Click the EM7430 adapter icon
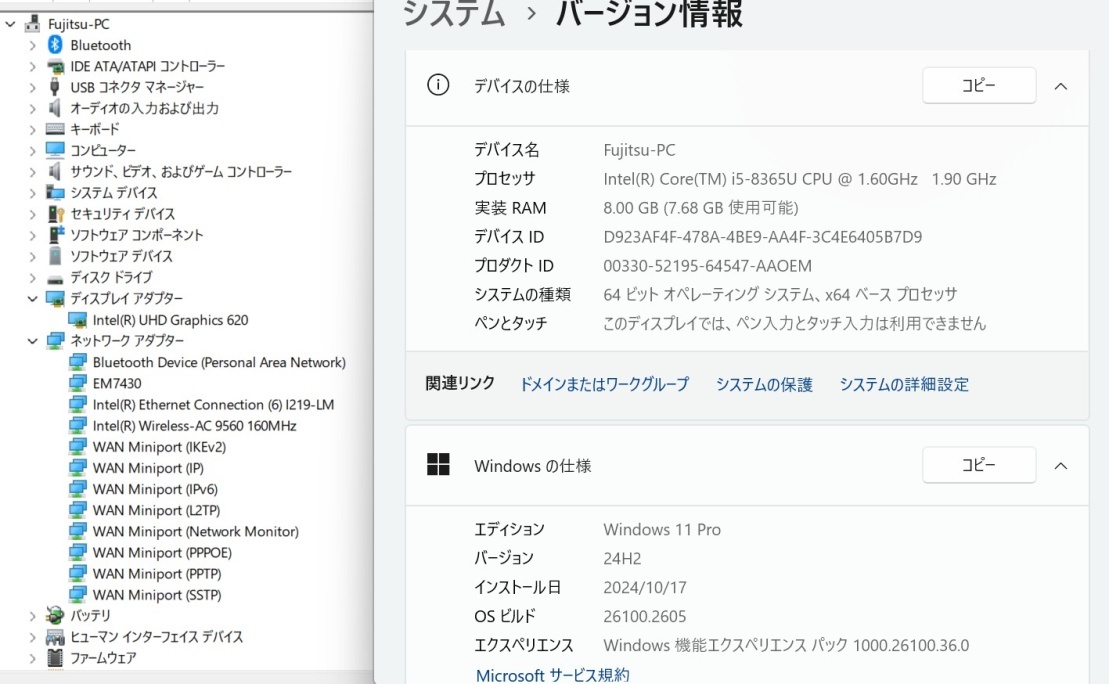The width and height of the screenshot is (1109, 684). tap(78, 383)
